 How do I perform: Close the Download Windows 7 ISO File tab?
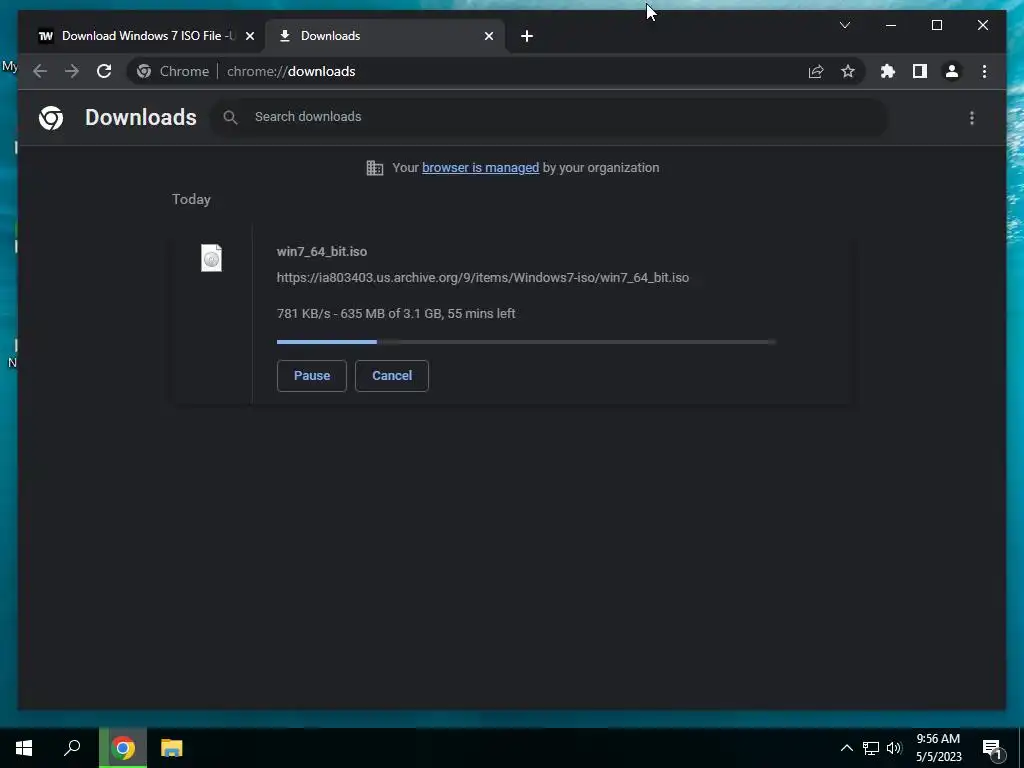[249, 36]
